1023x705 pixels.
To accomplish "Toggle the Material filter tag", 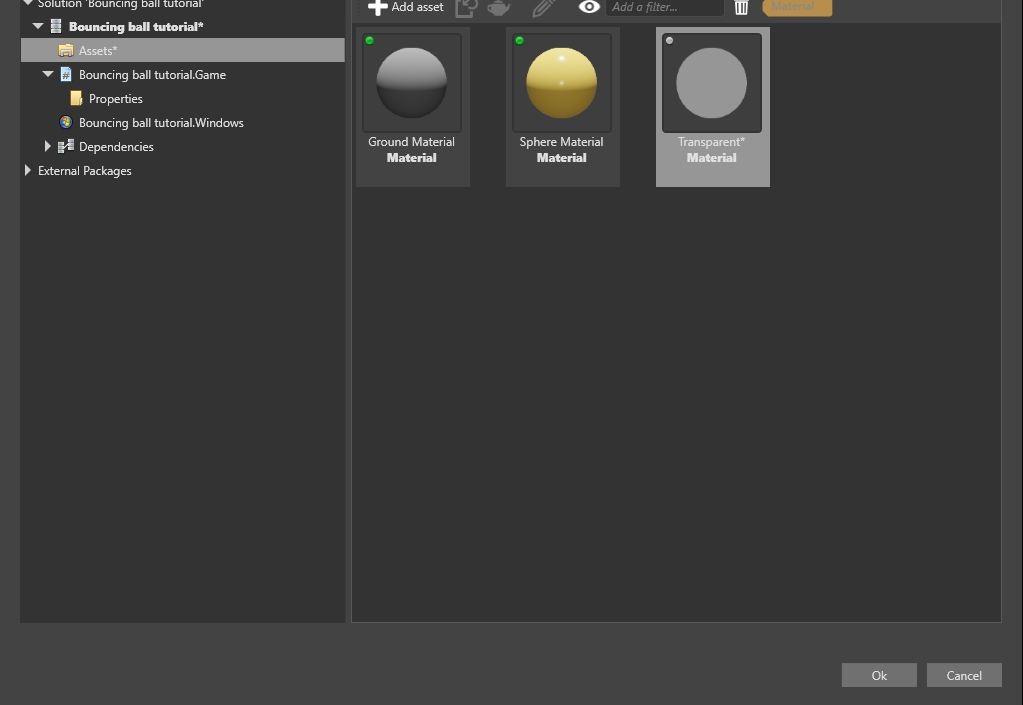I will (x=797, y=7).
